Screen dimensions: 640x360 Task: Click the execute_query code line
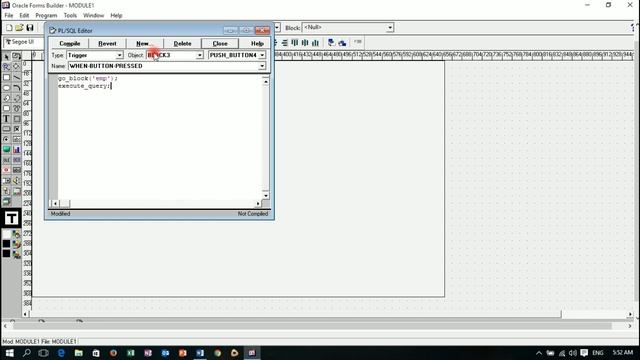pyautogui.click(x=84, y=86)
